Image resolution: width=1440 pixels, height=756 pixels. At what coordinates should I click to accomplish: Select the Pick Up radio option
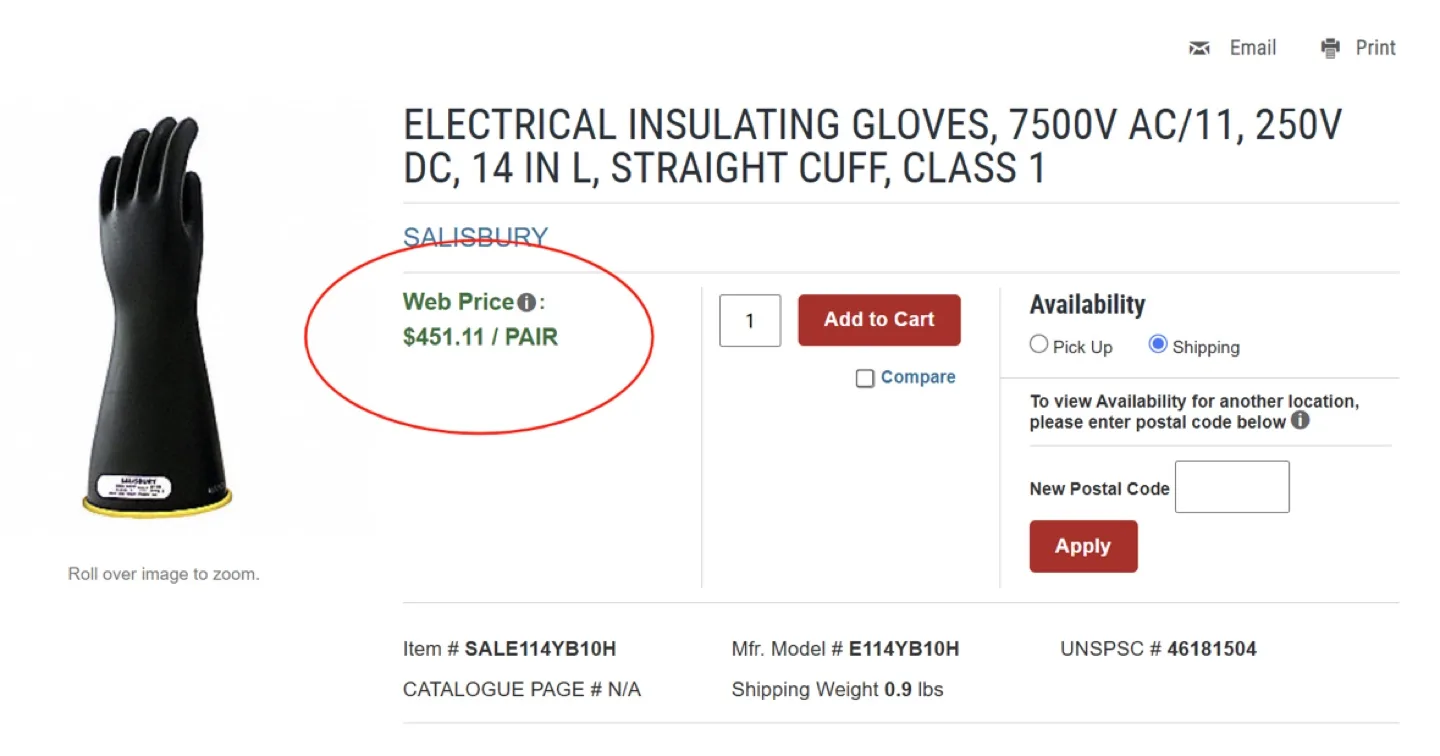(1039, 345)
